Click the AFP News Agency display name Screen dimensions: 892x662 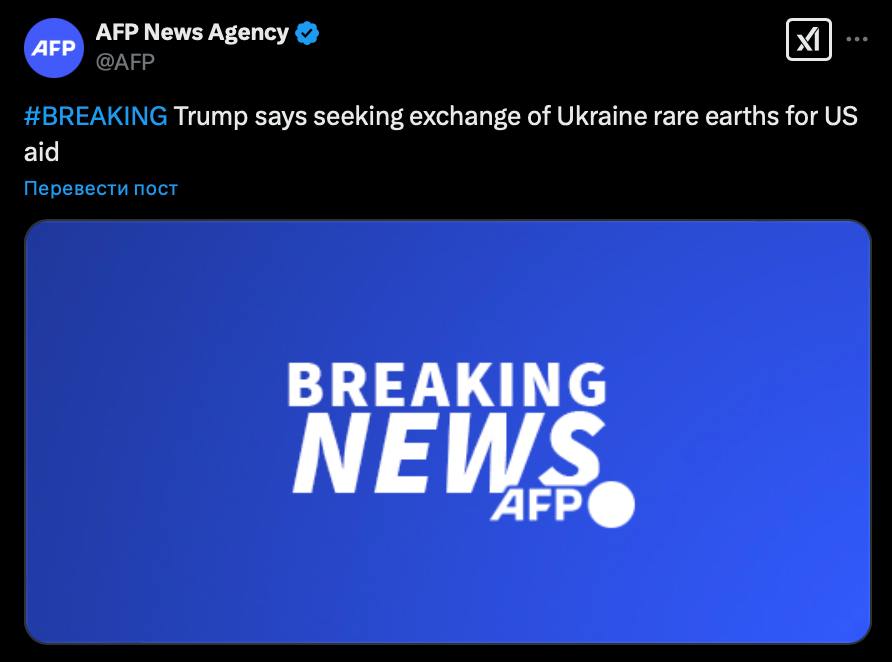click(x=192, y=33)
